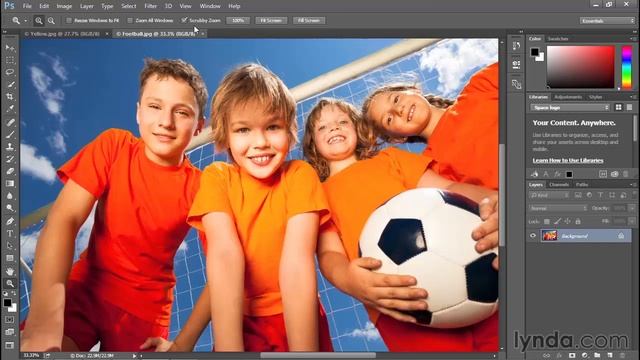Viewport: 640px width, 360px height.
Task: Click Zoom In mode in options bar
Action: pyautogui.click(x=39, y=20)
